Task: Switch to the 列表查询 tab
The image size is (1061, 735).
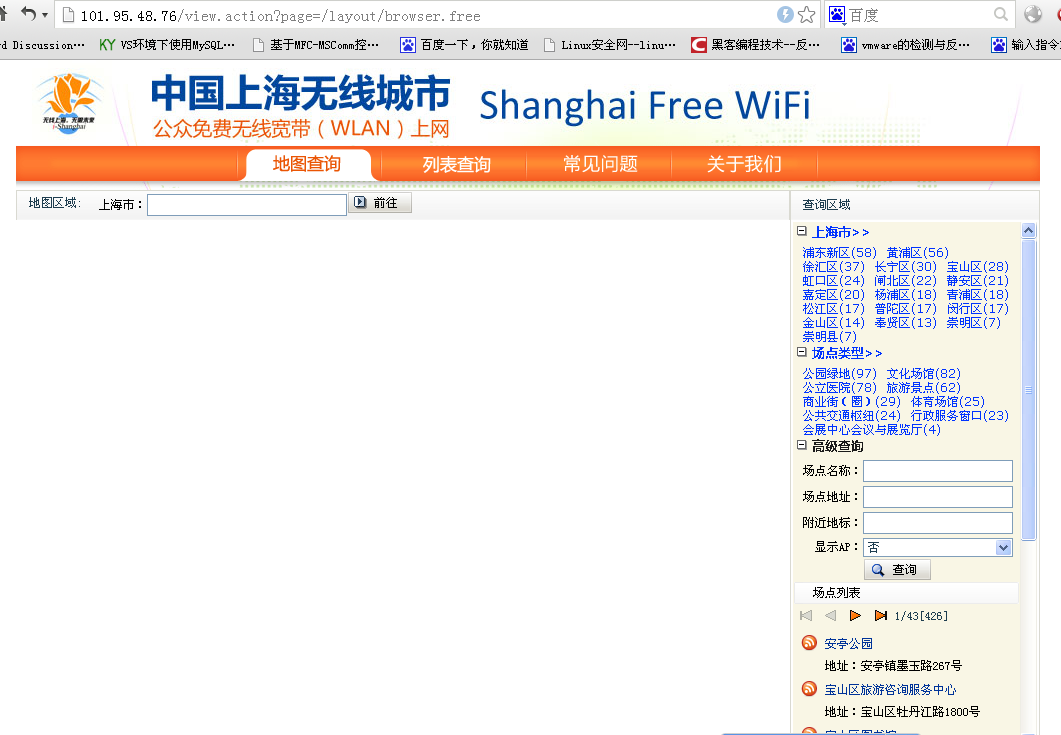Action: (456, 164)
